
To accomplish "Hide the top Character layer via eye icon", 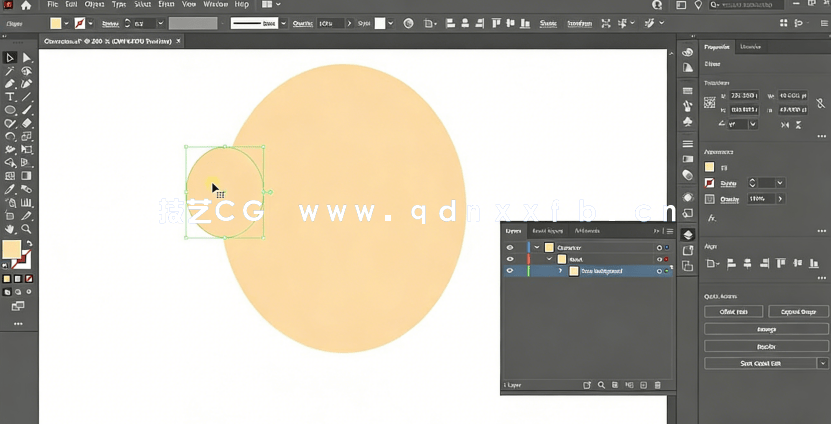I will tap(510, 247).
